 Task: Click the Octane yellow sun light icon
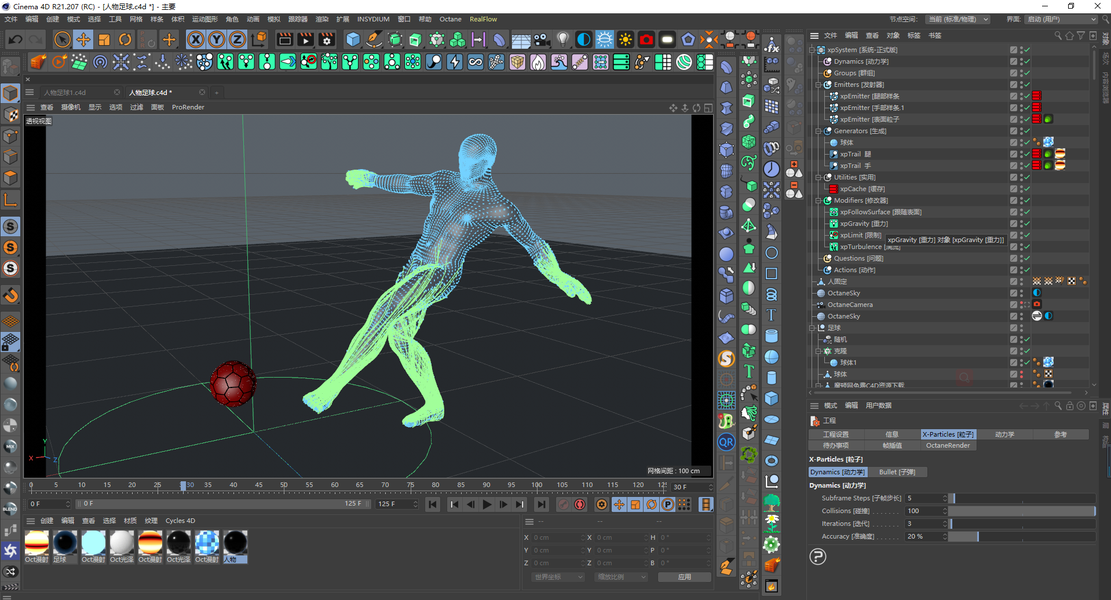tap(626, 40)
